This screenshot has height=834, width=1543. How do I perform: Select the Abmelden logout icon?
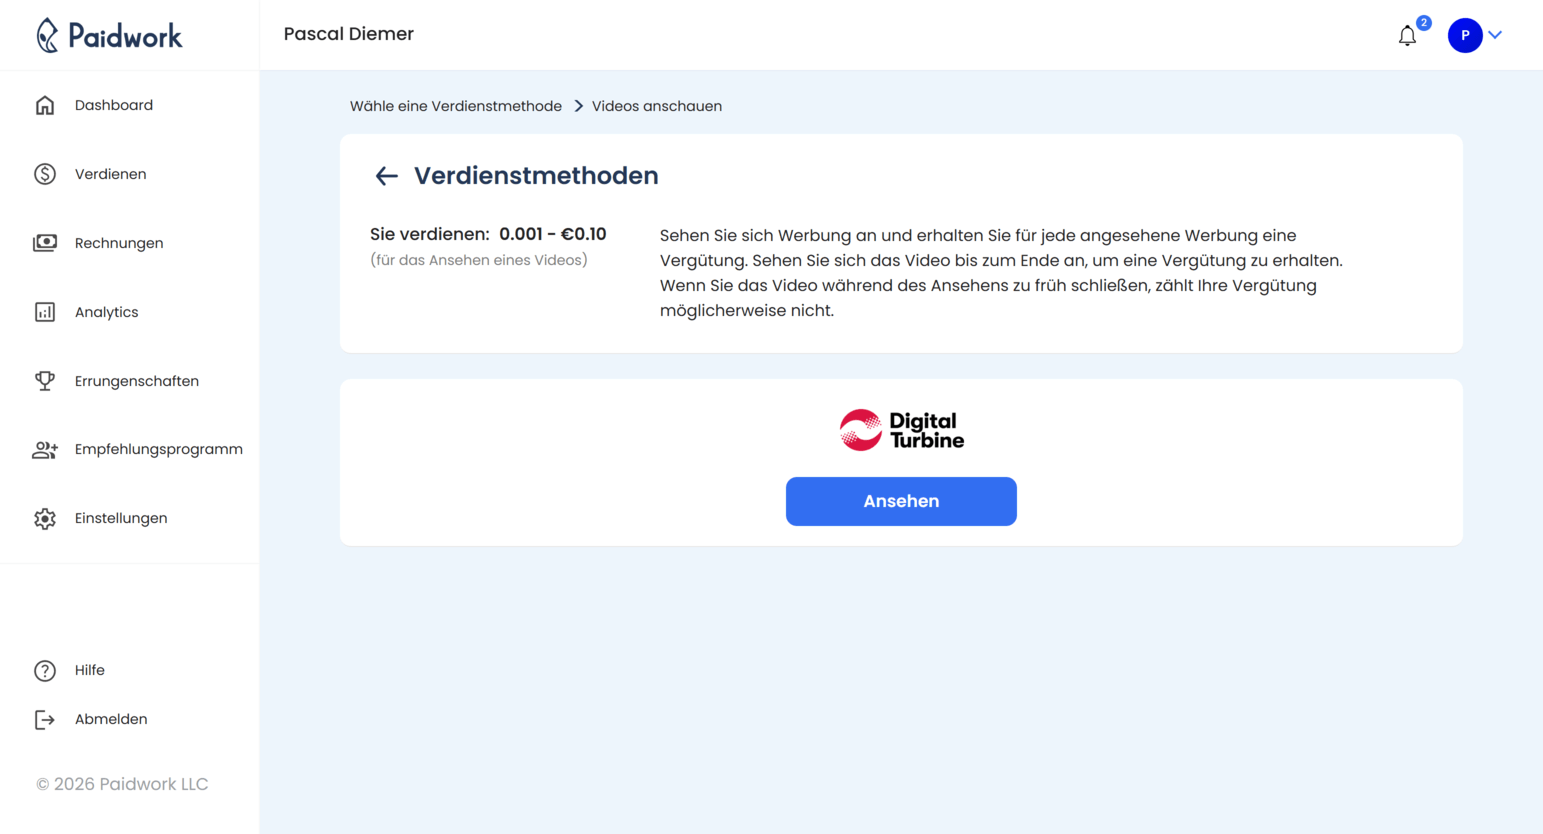pyautogui.click(x=45, y=718)
